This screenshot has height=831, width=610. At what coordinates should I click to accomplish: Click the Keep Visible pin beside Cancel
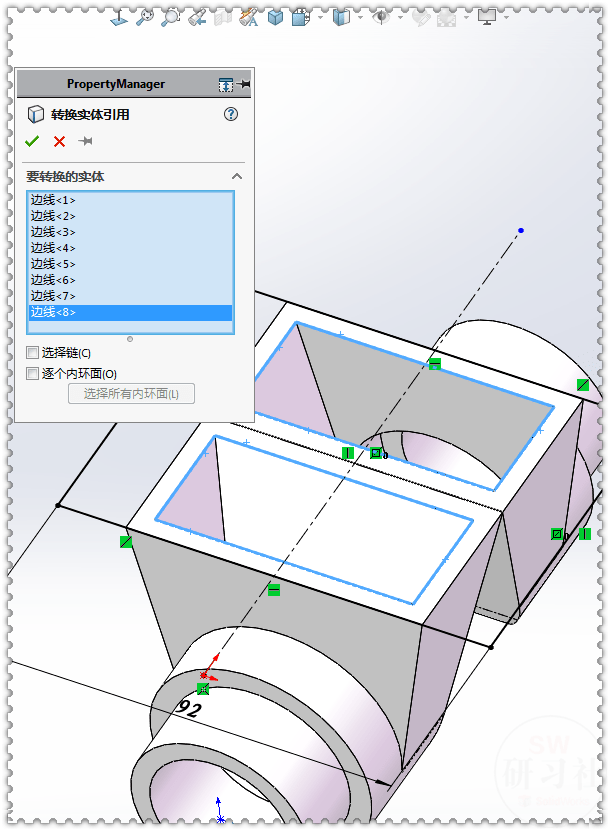coord(85,141)
